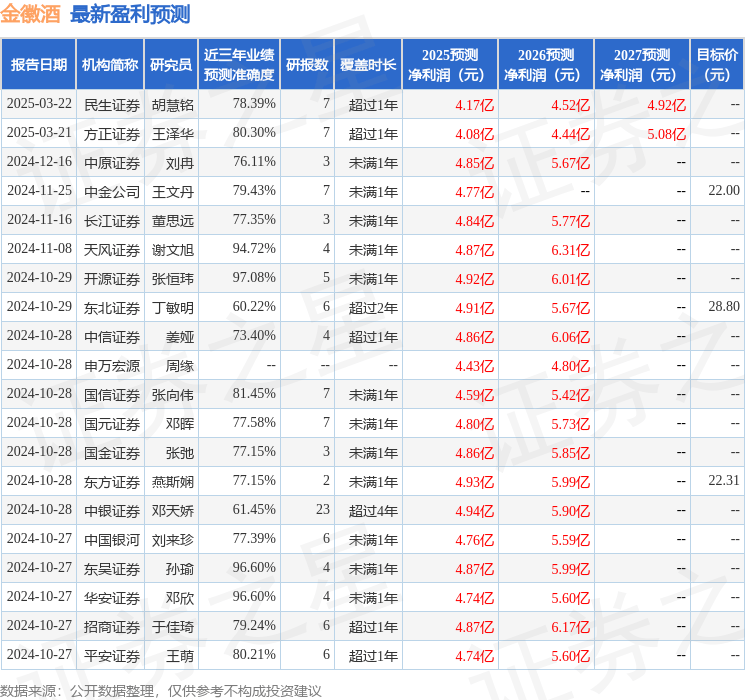Click target price 22.31
Image resolution: width=745 pixels, height=700 pixels.
pos(724,480)
